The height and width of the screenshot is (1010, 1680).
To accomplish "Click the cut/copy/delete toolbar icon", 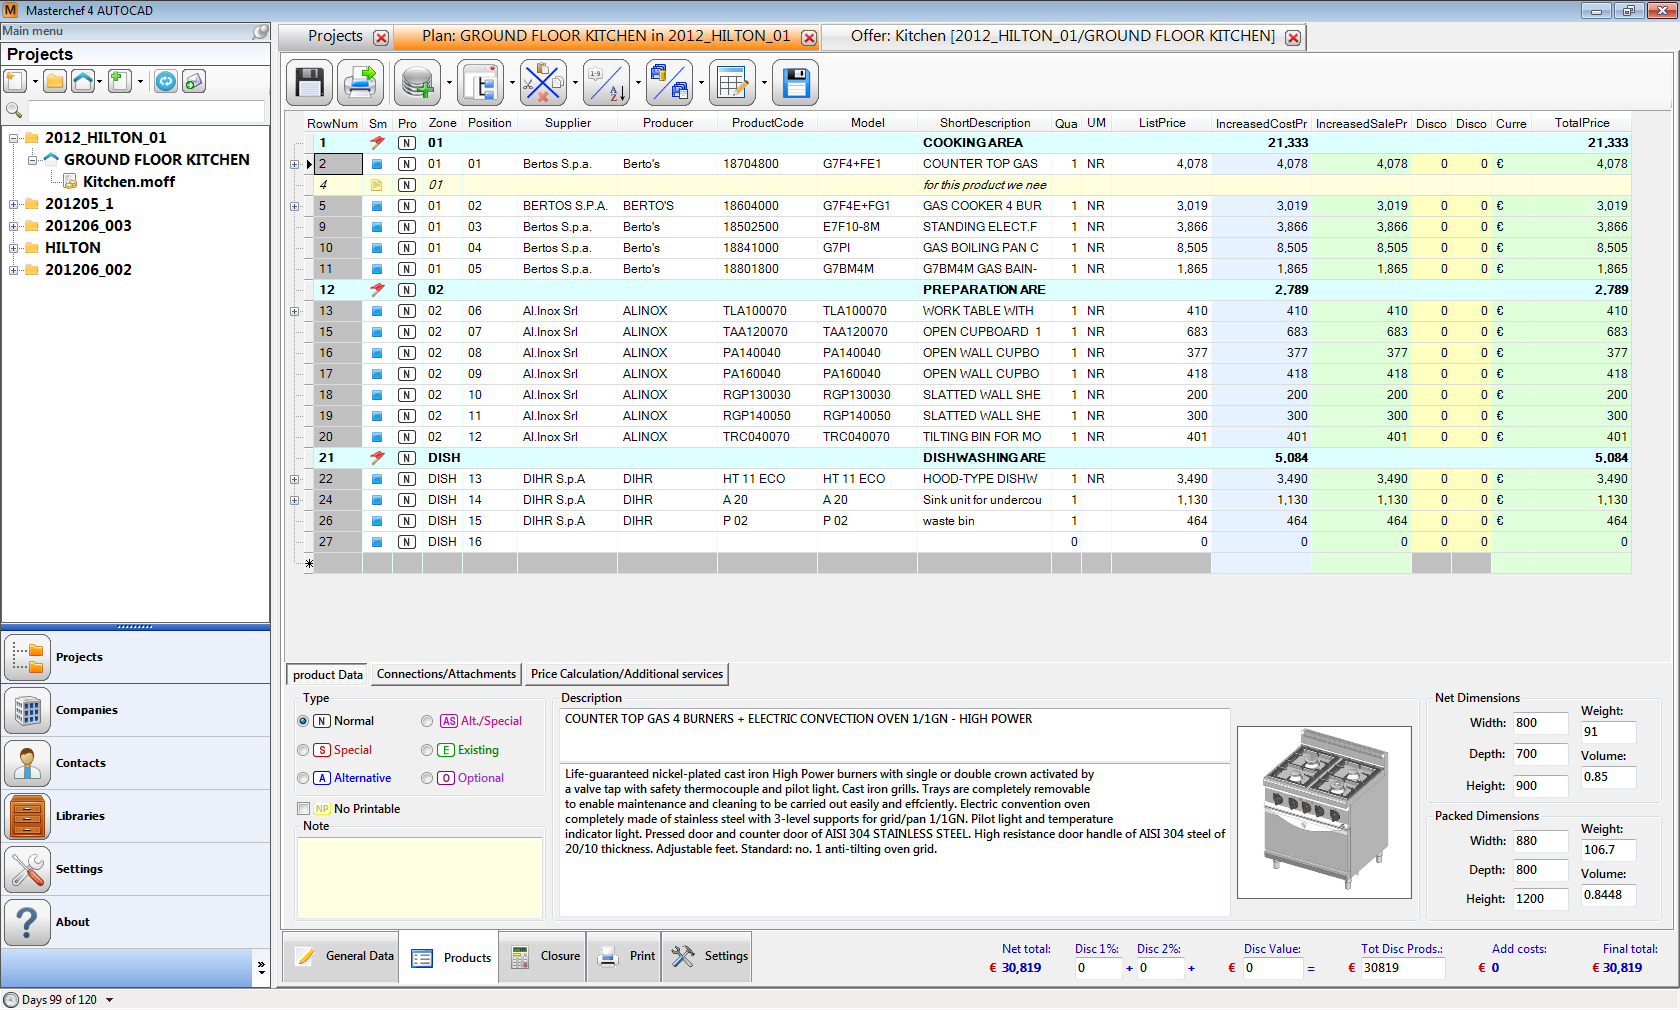I will pos(543,83).
